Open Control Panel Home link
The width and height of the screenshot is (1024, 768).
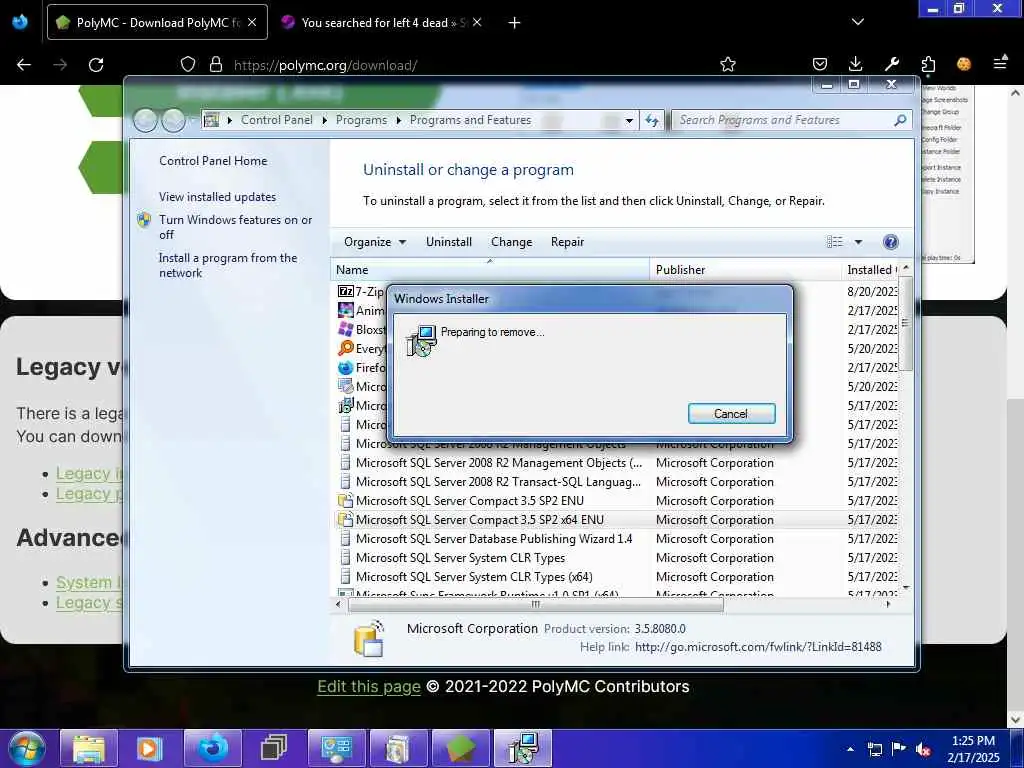click(213, 161)
